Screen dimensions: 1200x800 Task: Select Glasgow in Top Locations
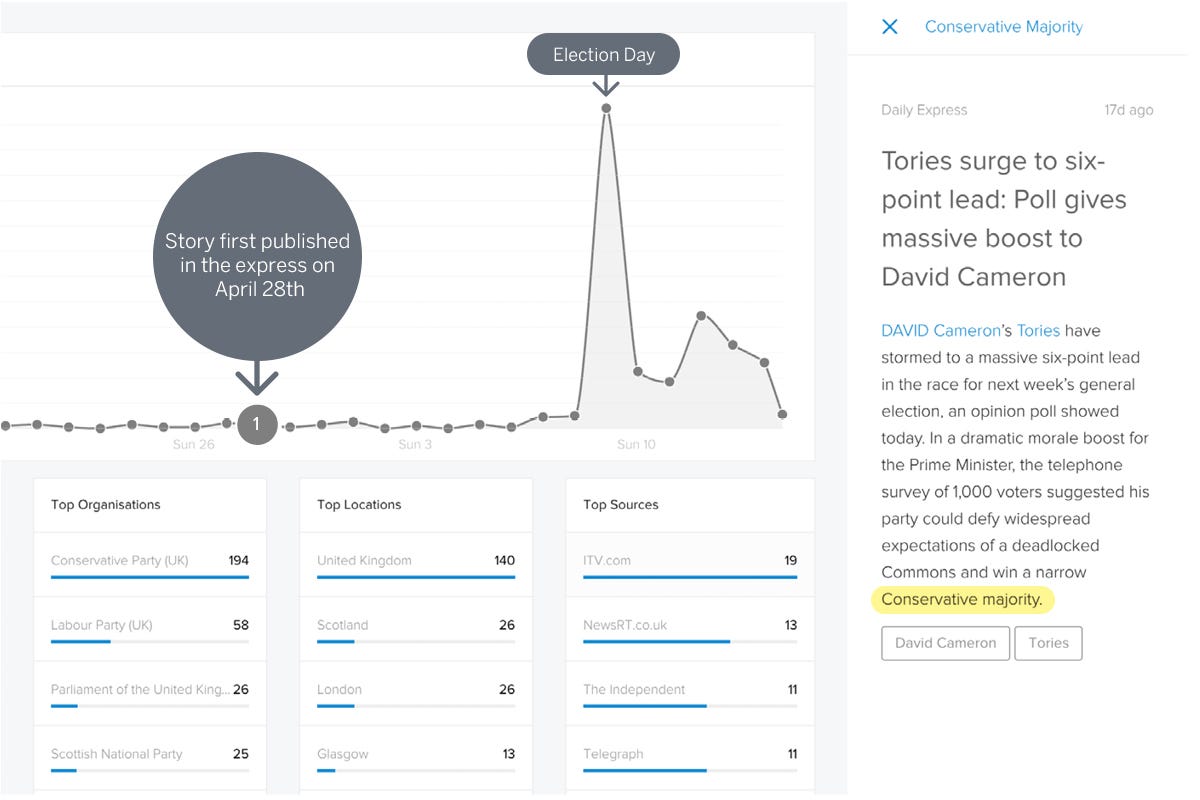coord(416,759)
